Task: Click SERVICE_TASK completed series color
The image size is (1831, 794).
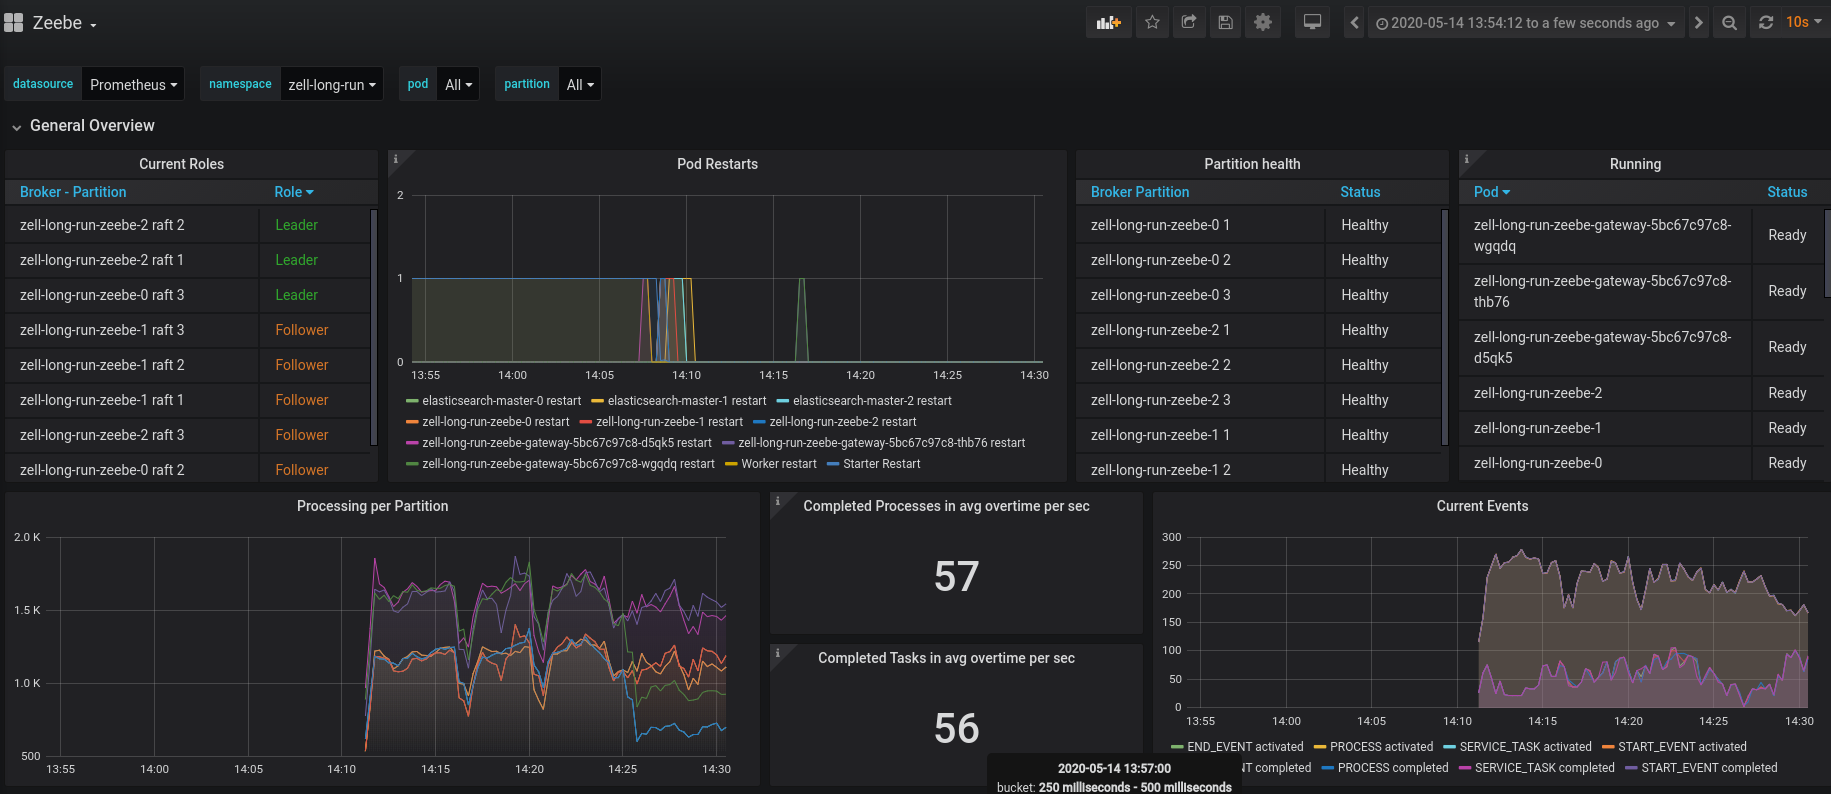Action: (1465, 768)
